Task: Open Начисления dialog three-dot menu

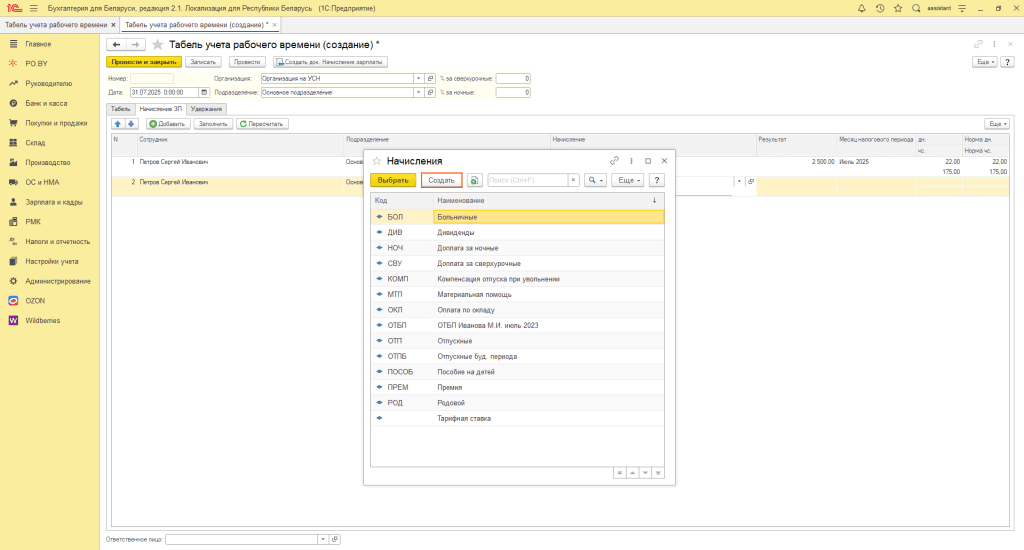Action: coord(632,161)
